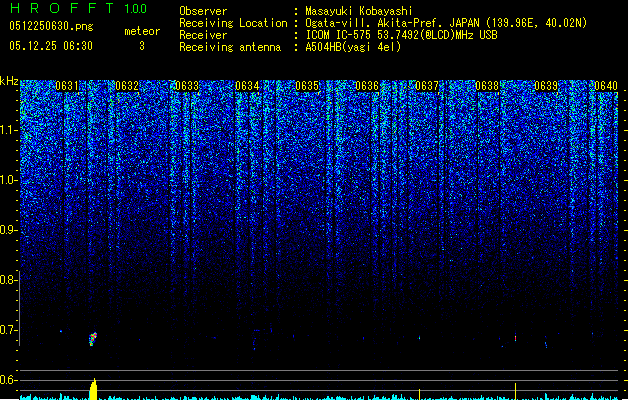This screenshot has width=629, height=400.
Task: Click the version number 1.0.0
Action: pyautogui.click(x=135, y=9)
